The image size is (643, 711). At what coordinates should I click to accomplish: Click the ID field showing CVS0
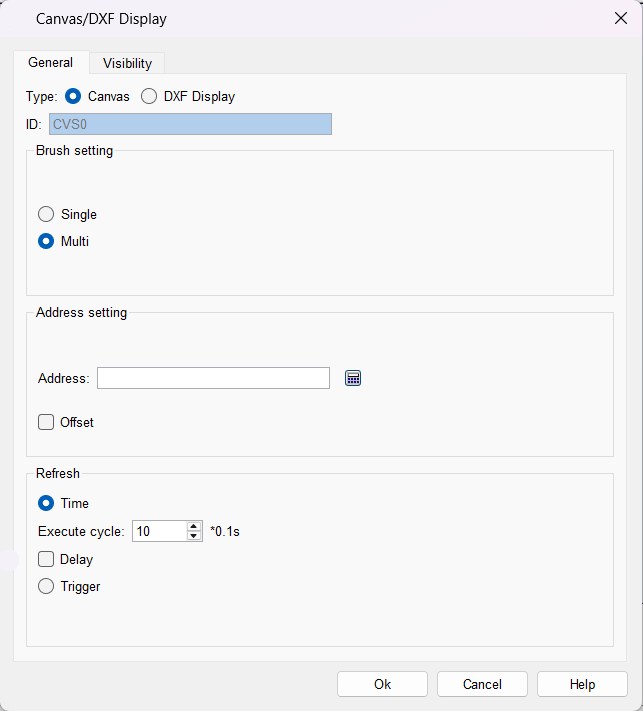coord(190,124)
